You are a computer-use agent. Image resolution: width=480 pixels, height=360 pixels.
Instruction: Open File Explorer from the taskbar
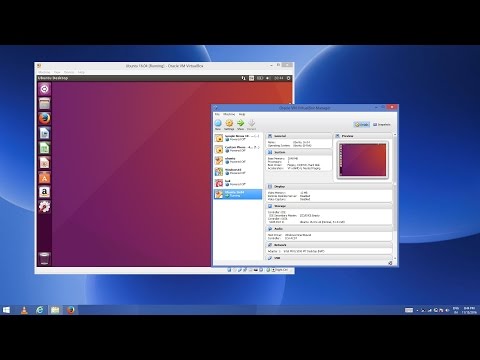[55, 310]
